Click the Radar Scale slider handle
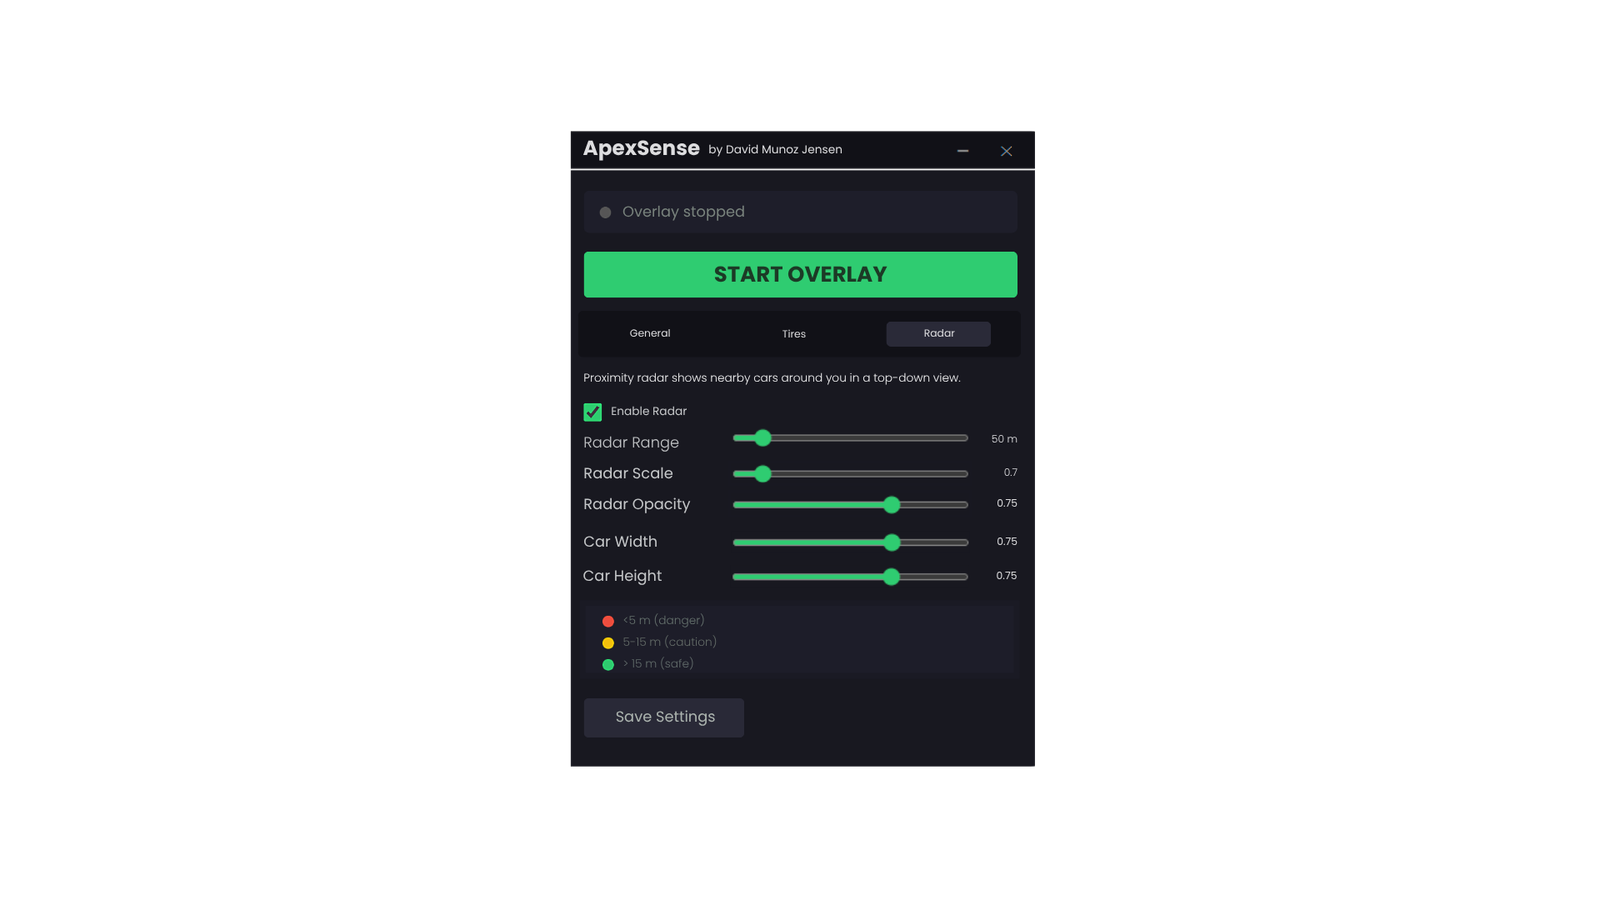 763,473
